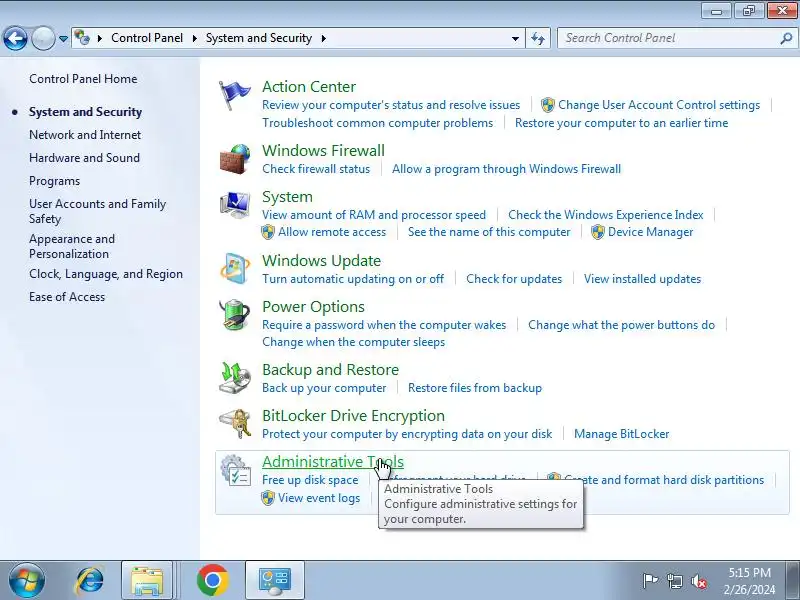This screenshot has height=600, width=800.
Task: Click Check the Windows Experience Index
Action: 606,215
